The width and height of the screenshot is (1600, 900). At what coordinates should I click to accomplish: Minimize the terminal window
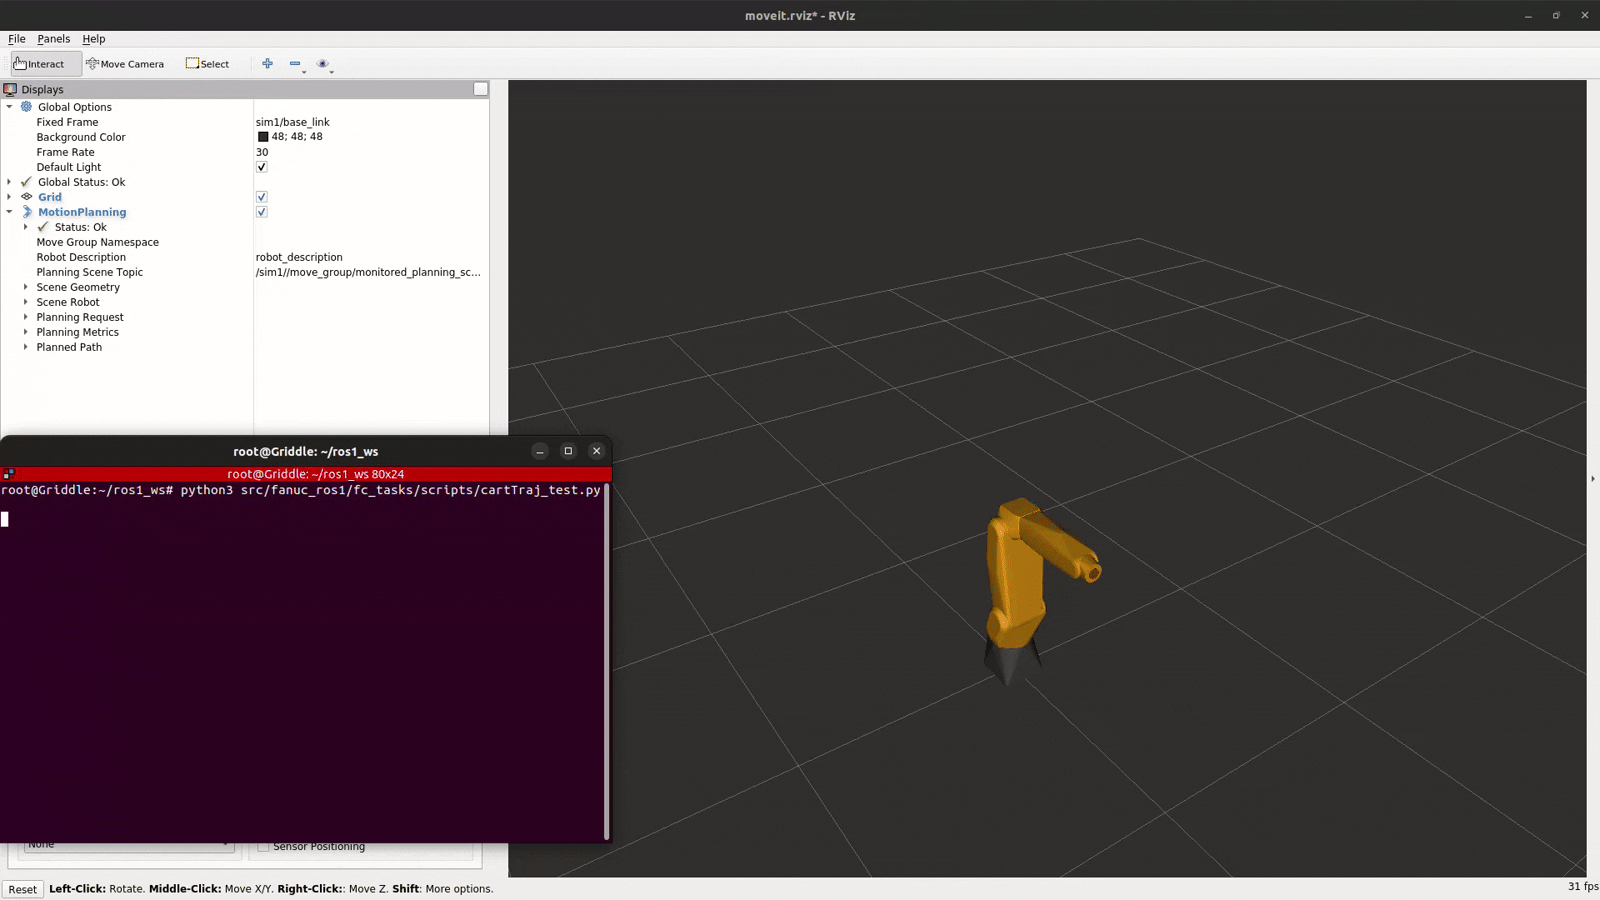click(x=540, y=451)
